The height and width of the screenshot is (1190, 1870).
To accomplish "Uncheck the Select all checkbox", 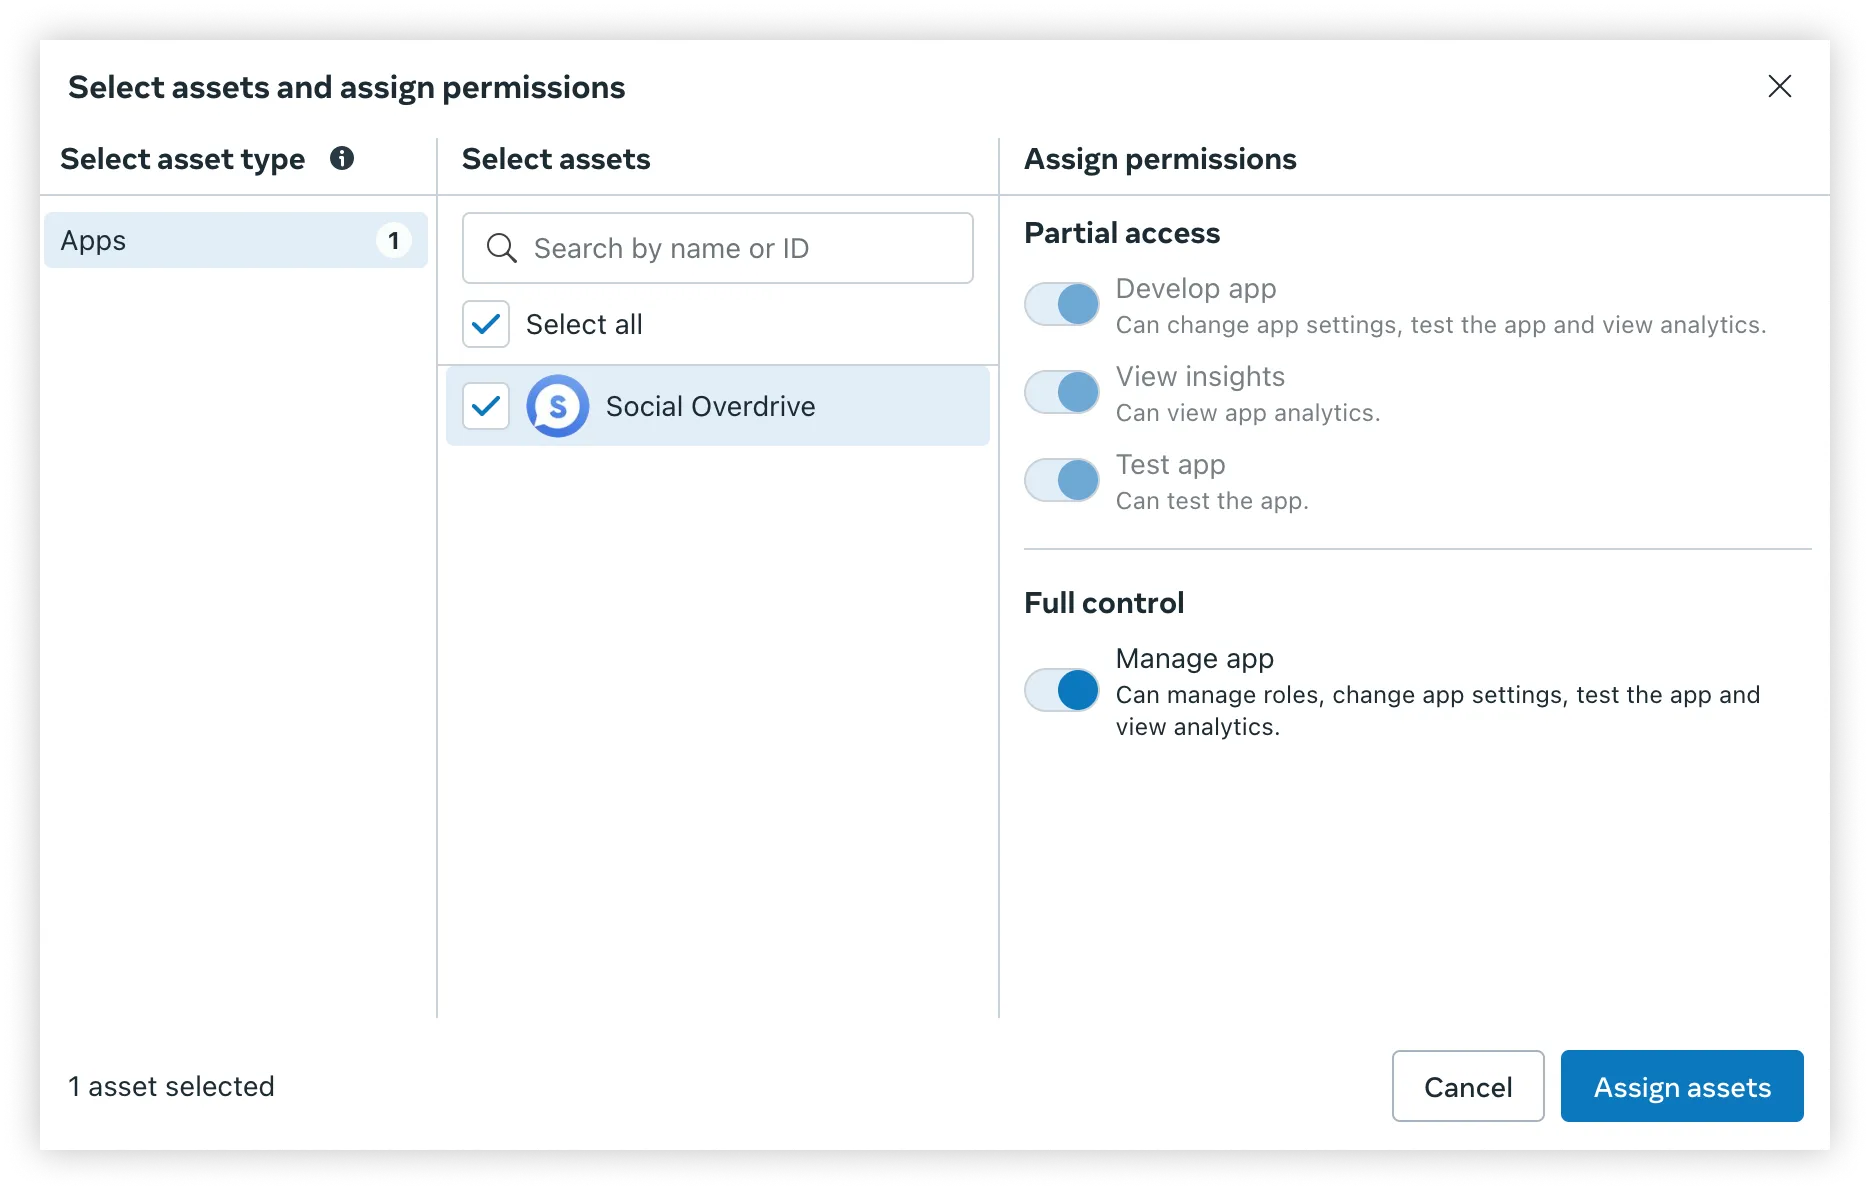I will coord(486,324).
